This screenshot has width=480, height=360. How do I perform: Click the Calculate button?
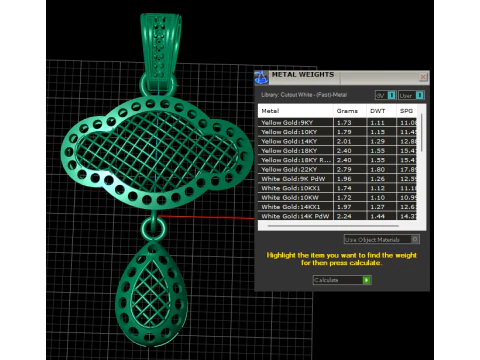coord(342,280)
